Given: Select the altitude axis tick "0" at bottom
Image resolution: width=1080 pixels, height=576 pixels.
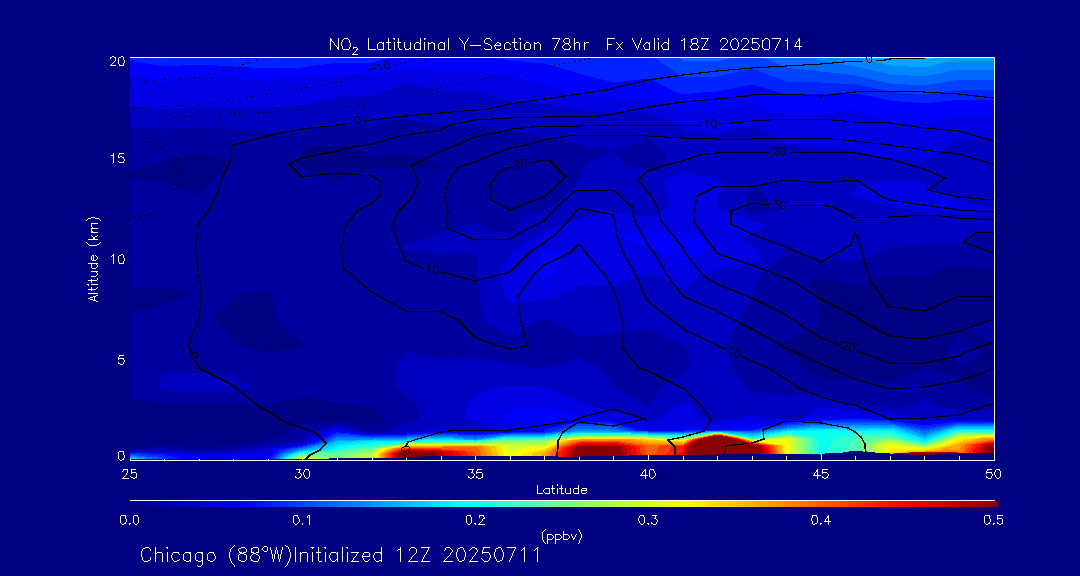Looking at the screenshot, I should click(120, 455).
